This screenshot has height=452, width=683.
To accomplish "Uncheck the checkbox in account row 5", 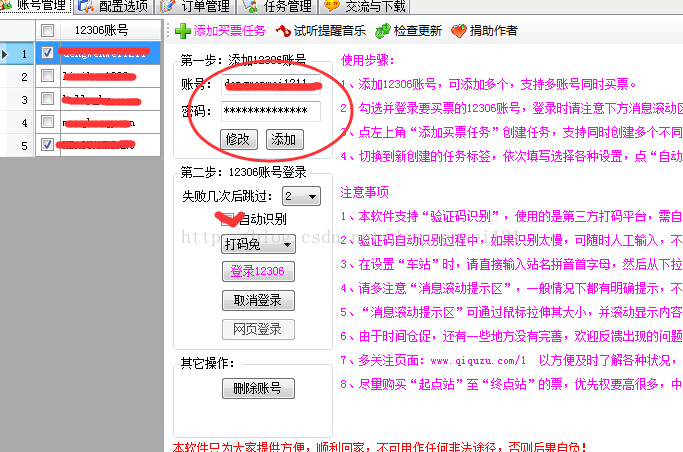I will pyautogui.click(x=47, y=144).
